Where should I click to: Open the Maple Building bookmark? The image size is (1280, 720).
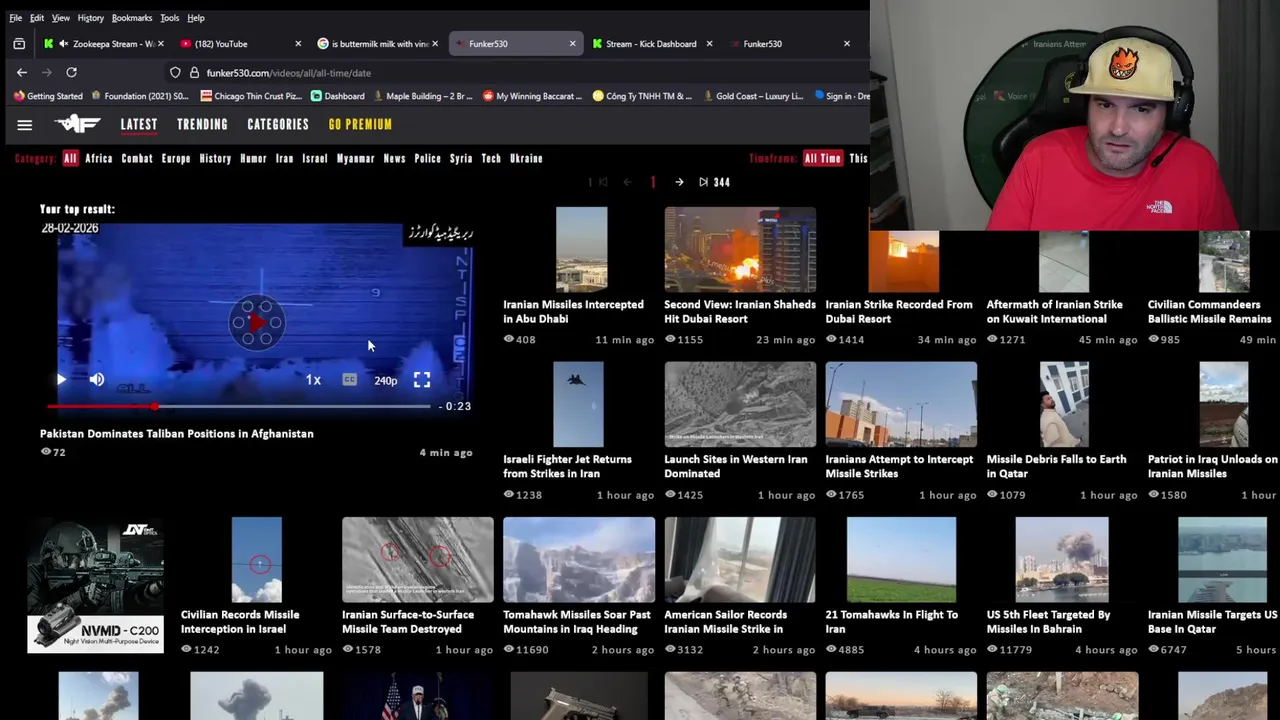pyautogui.click(x=422, y=96)
